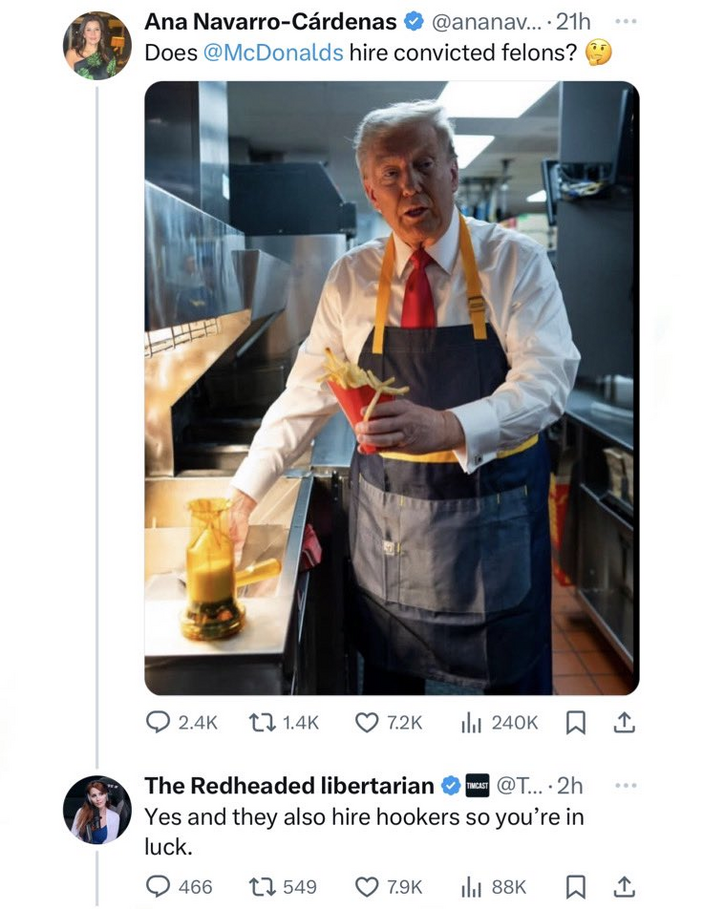Bookmark Ana Navarro-Cárdenas's tweet
This screenshot has height=909, width=703.
(x=575, y=723)
